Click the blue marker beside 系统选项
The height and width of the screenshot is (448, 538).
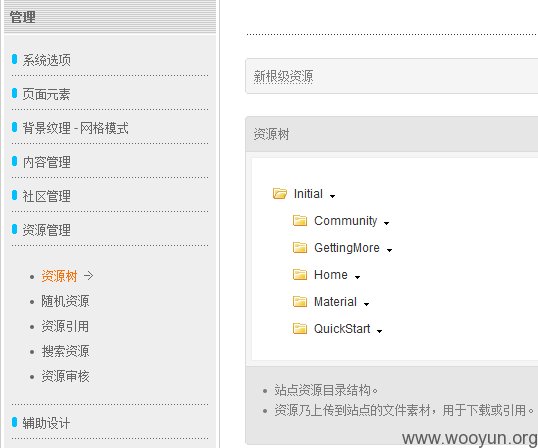pos(14,59)
